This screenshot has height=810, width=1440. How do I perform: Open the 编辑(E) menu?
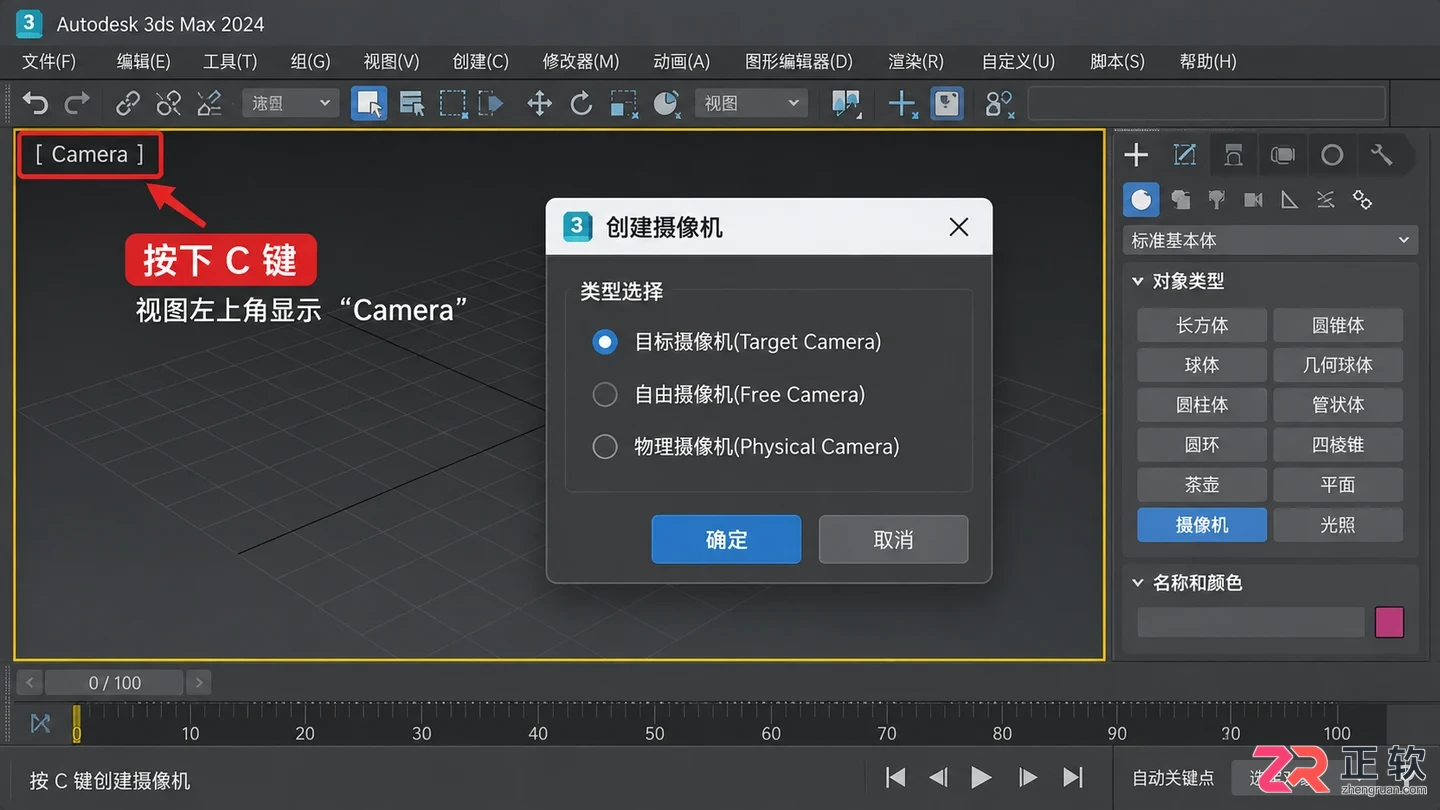point(143,61)
